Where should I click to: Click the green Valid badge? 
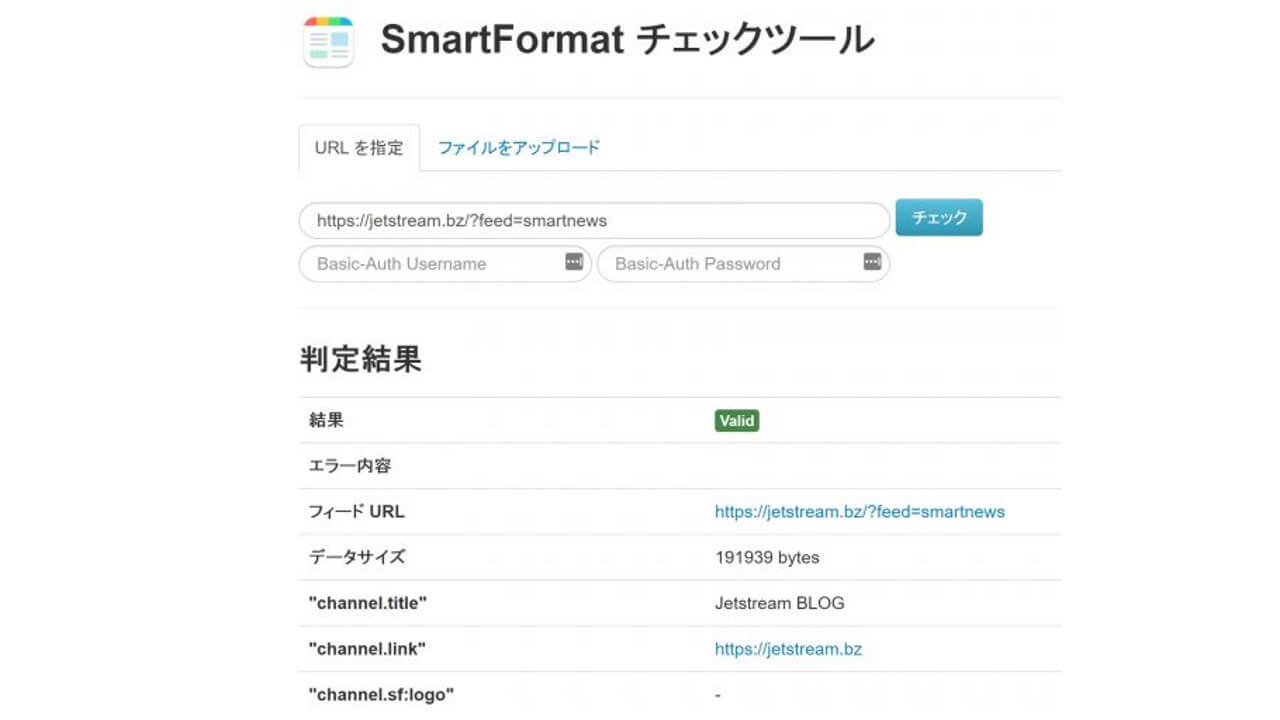click(736, 420)
